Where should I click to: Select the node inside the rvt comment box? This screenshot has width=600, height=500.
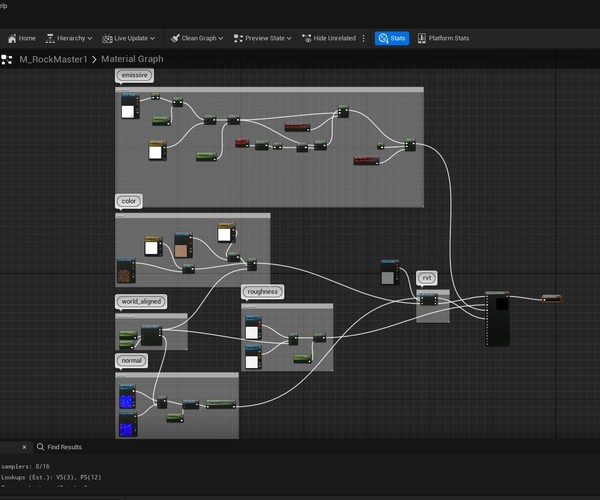428,300
